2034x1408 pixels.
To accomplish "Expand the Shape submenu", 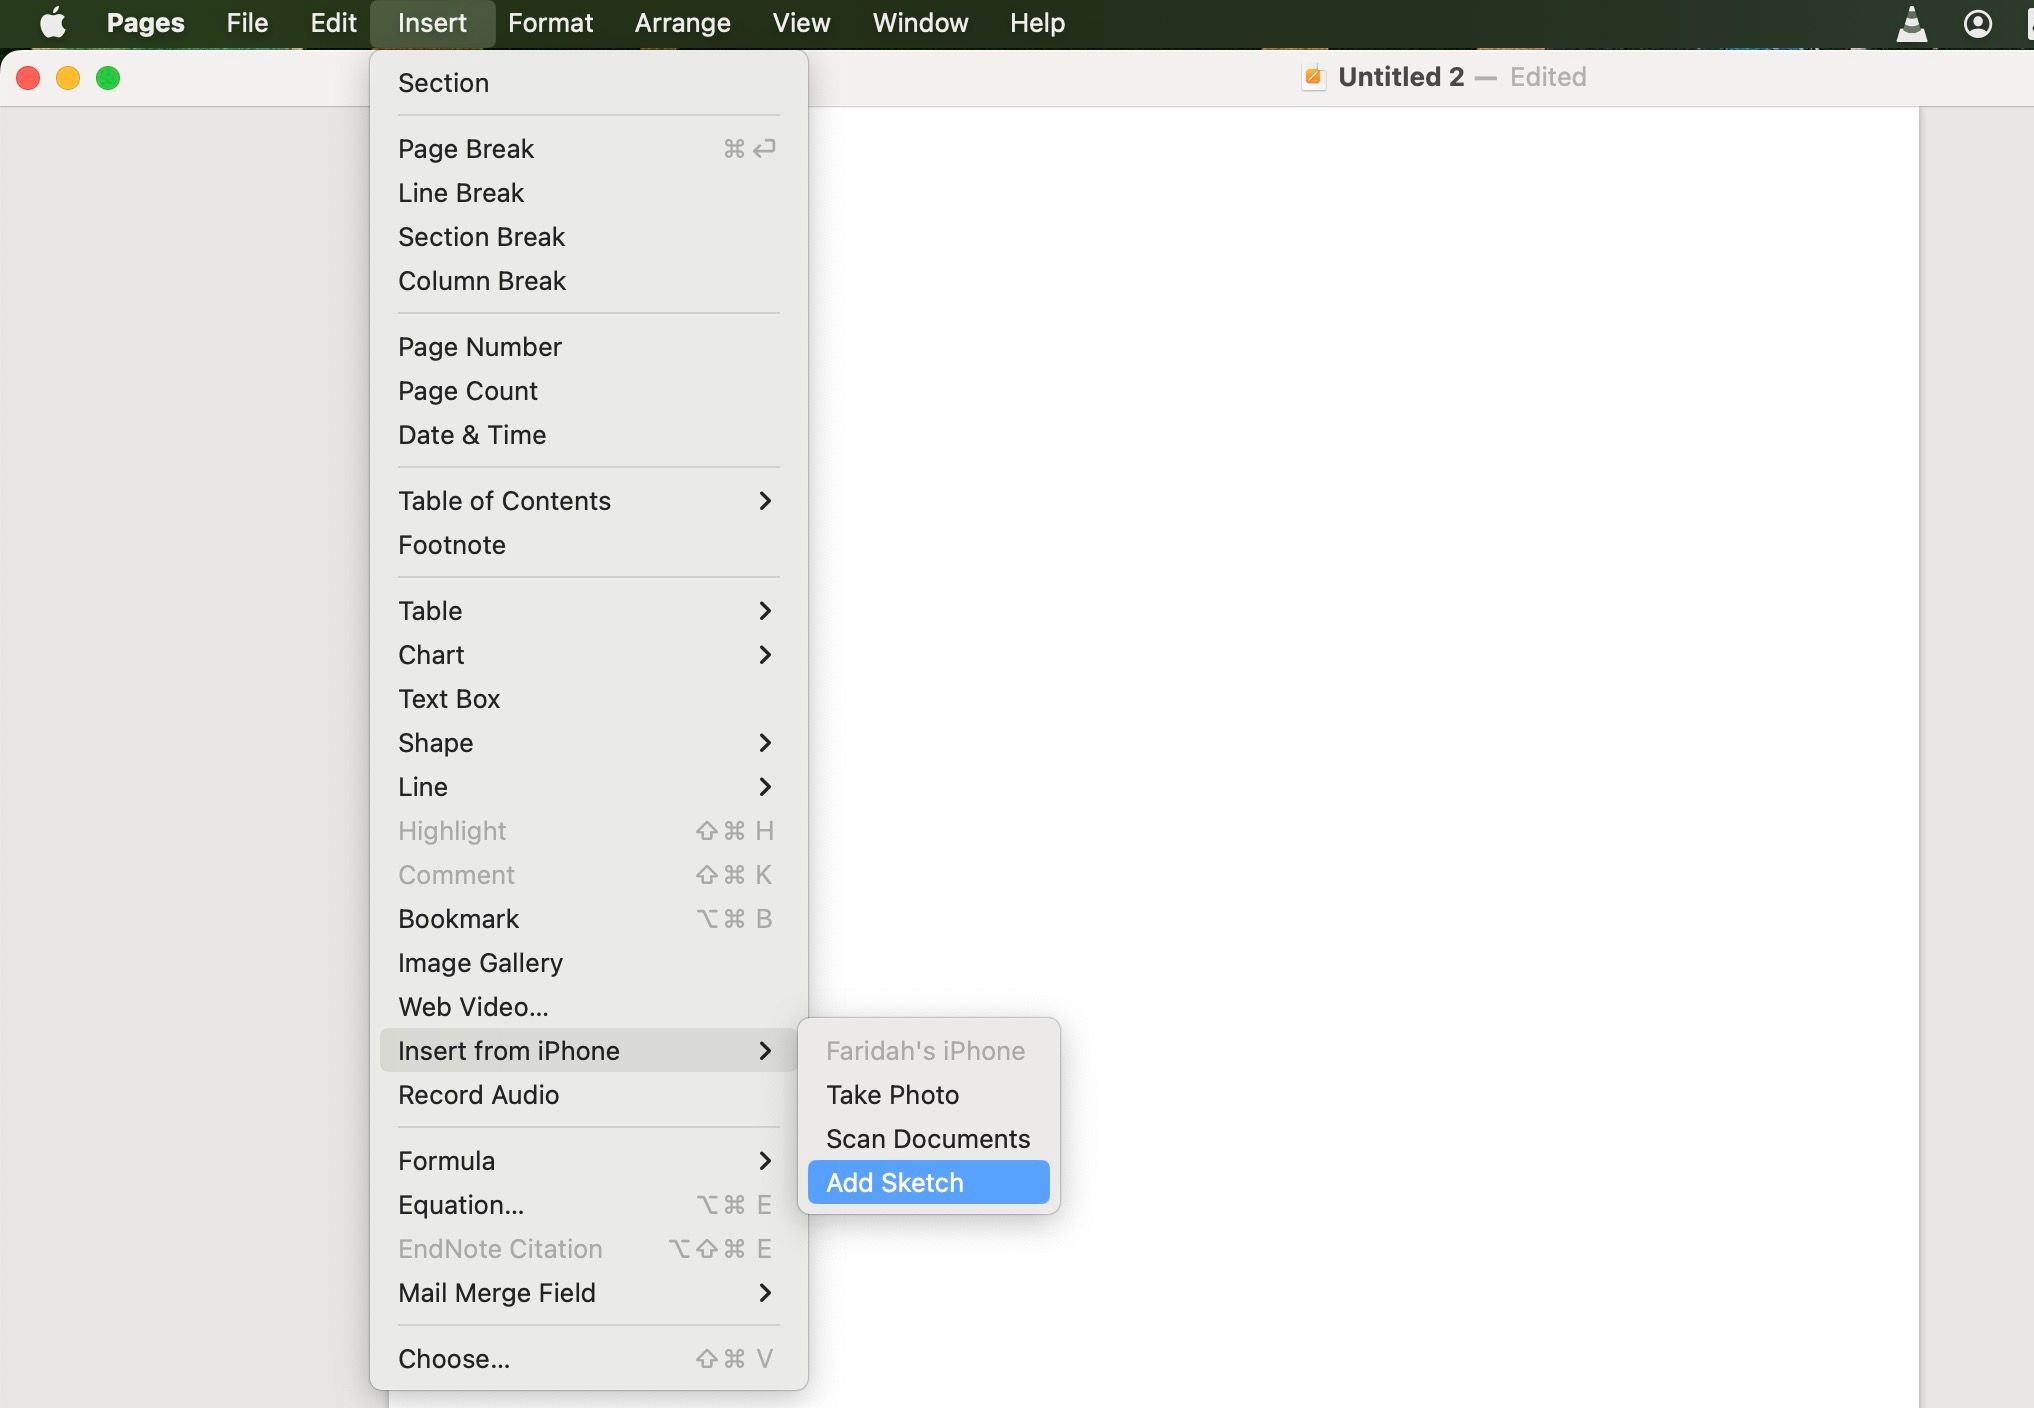I will (587, 743).
